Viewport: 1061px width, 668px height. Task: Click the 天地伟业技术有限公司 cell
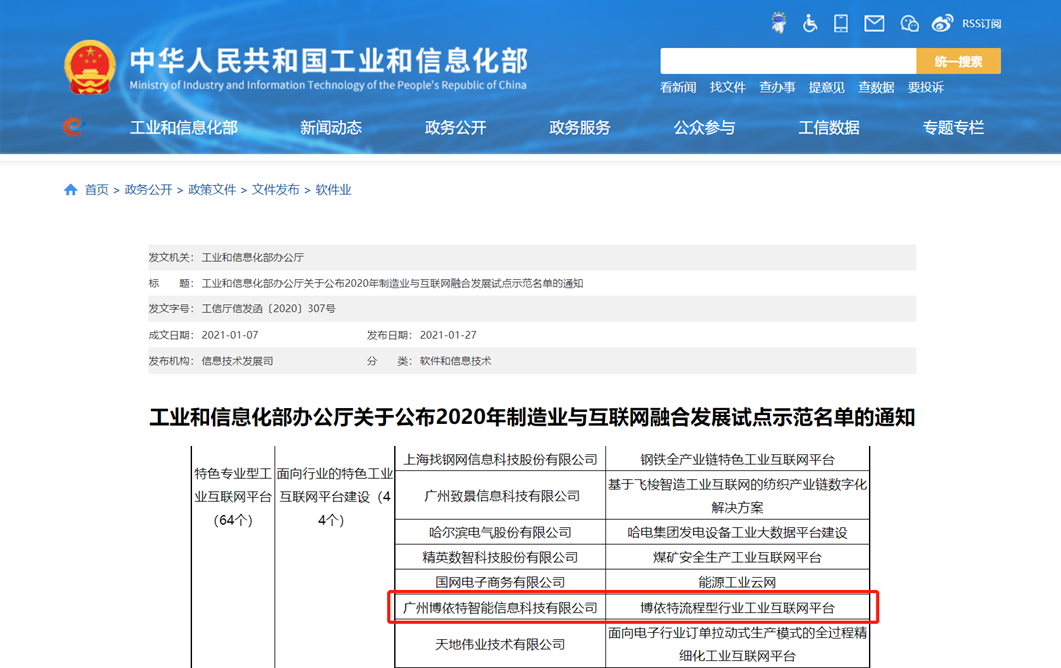pos(500,644)
